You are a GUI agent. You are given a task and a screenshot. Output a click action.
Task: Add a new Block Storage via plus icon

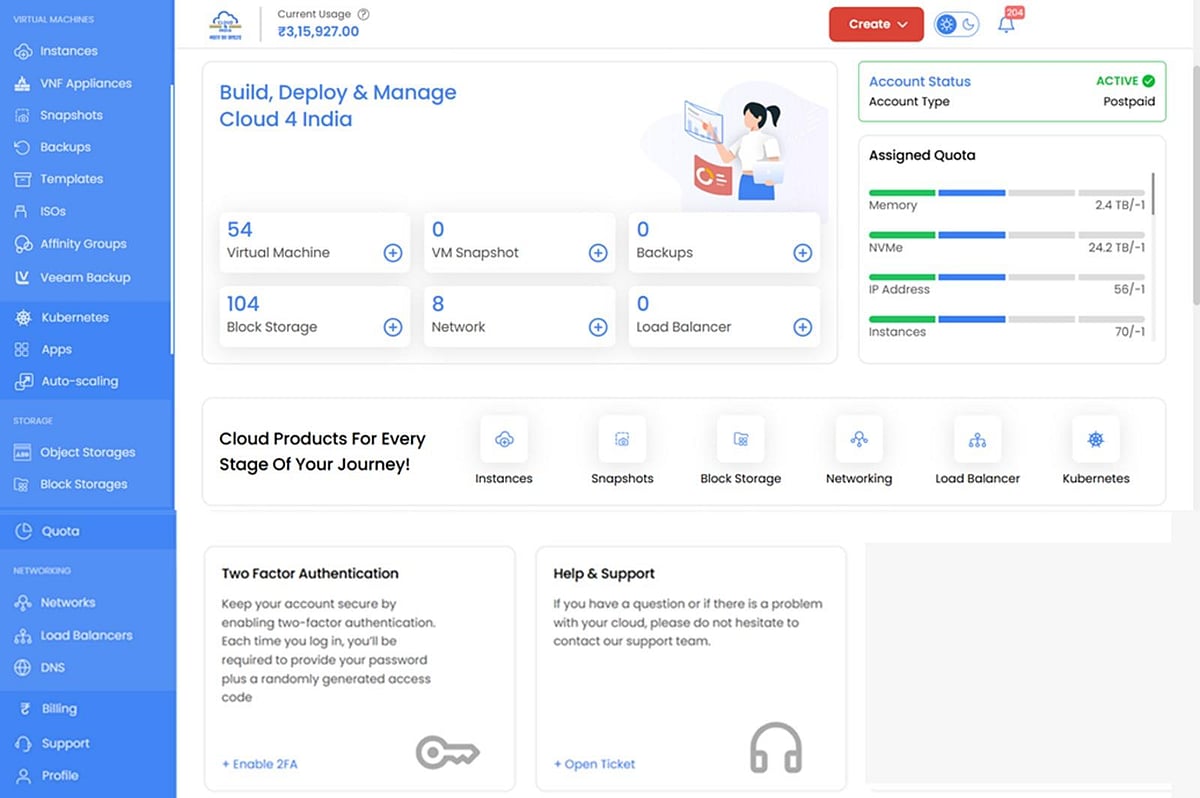click(x=393, y=327)
